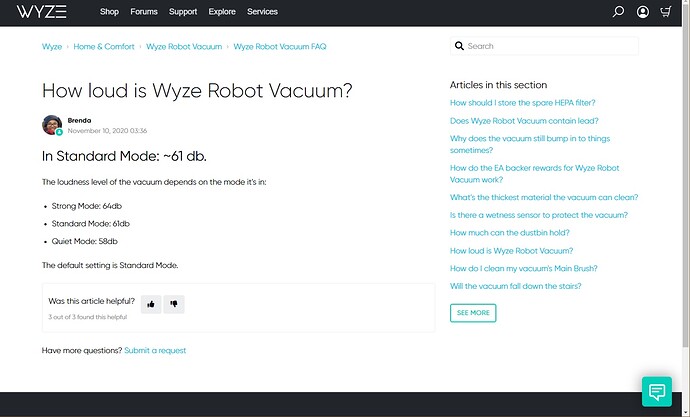Open 'How much can the dustbin hold?'
This screenshot has width=690, height=417.
[x=510, y=233]
